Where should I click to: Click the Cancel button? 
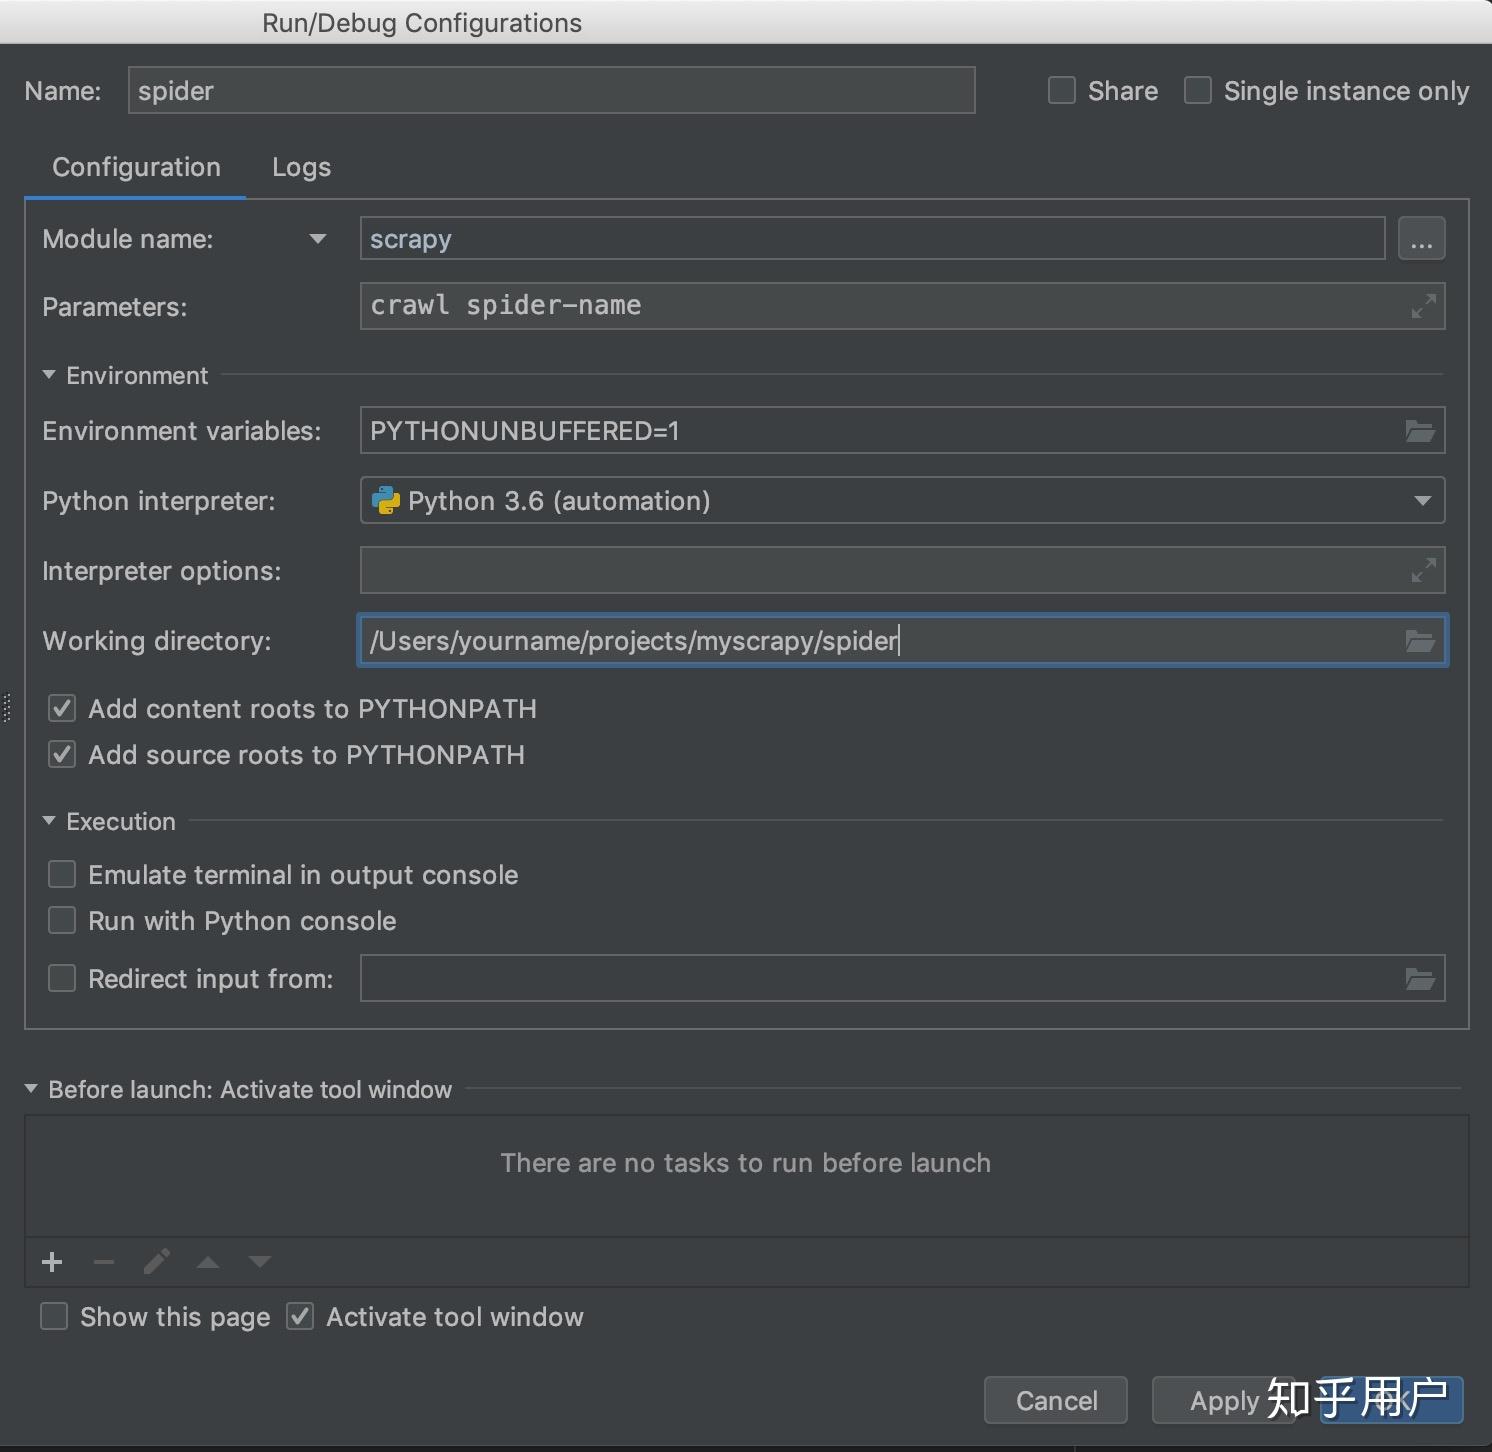click(1056, 1400)
